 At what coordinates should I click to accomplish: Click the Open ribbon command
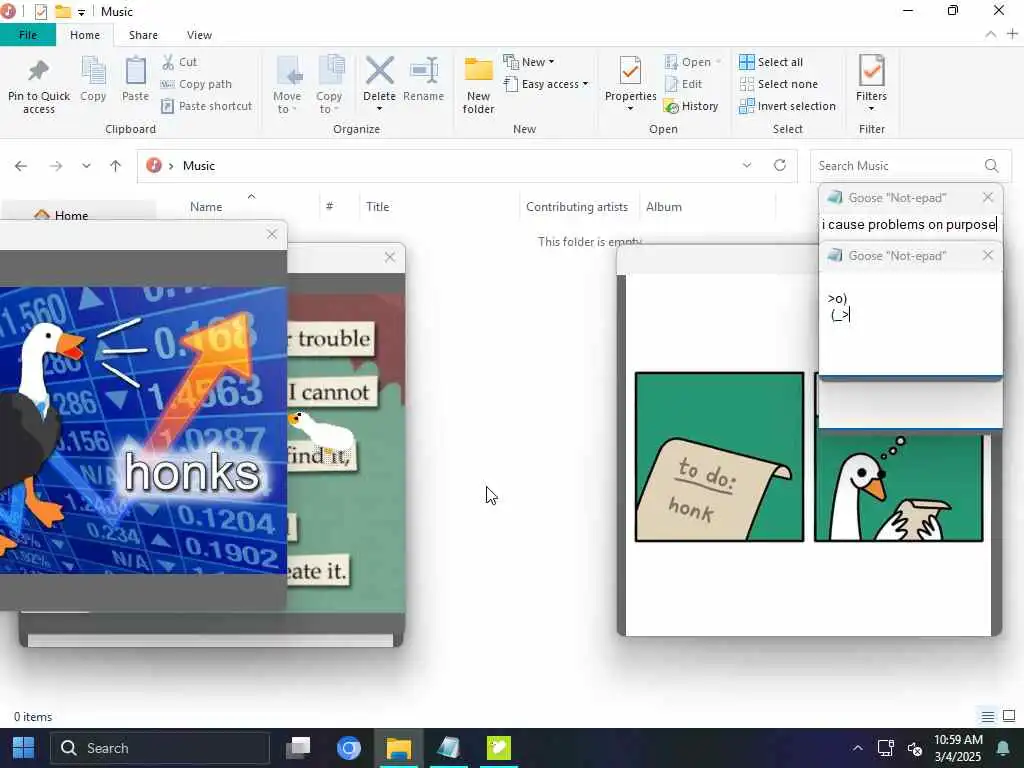[x=692, y=62]
